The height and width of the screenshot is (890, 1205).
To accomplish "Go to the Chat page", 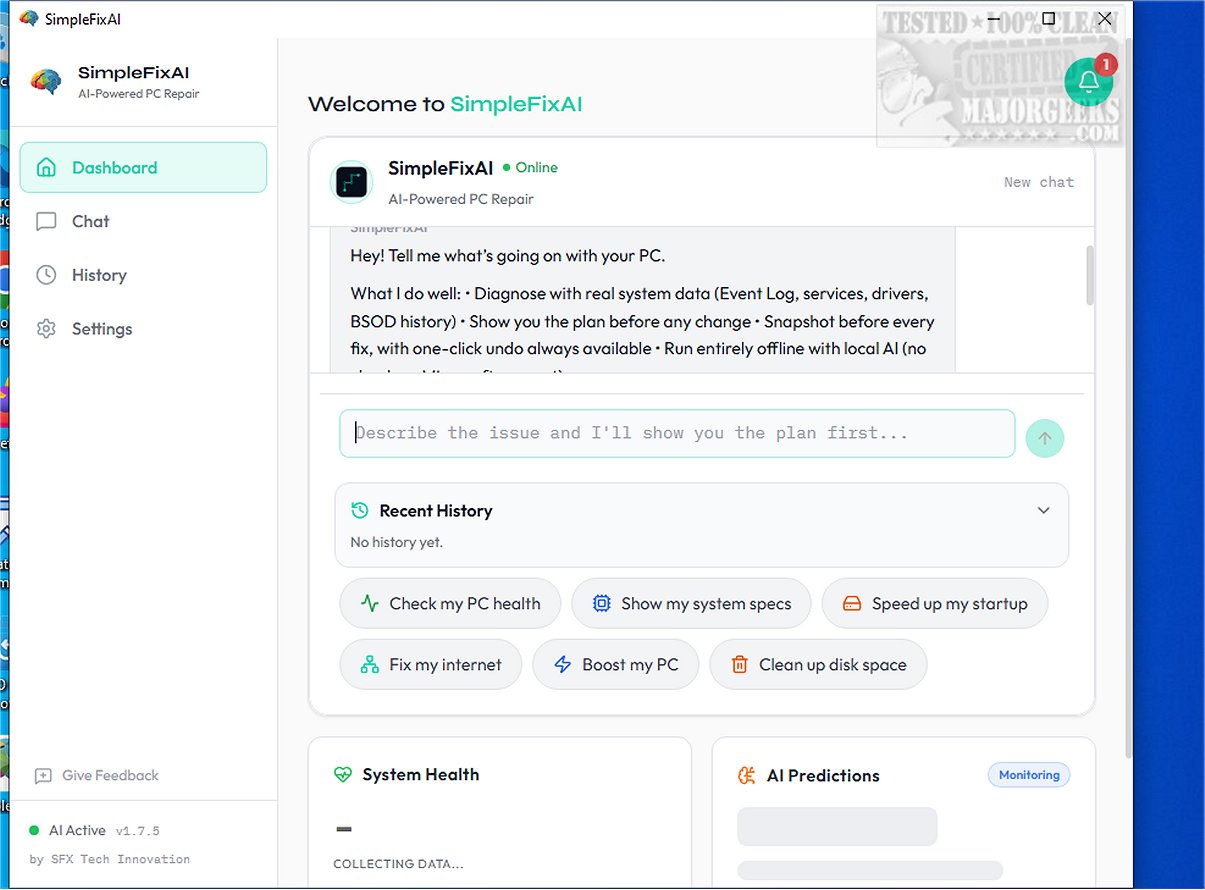I will click(143, 222).
